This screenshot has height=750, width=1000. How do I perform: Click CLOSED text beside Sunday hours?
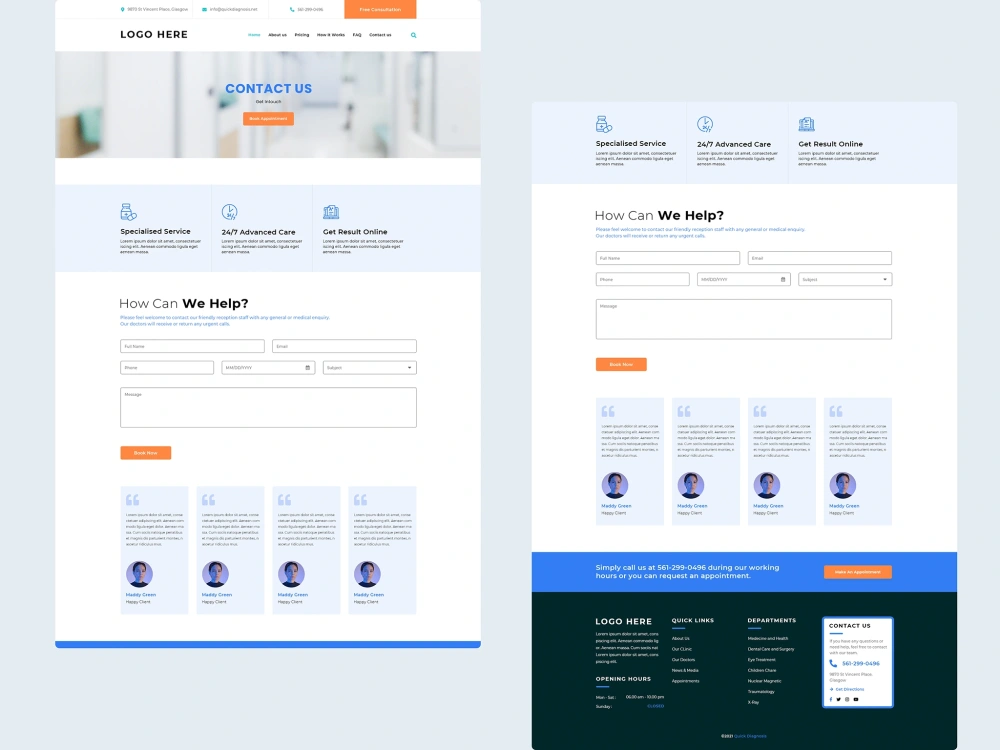(656, 706)
